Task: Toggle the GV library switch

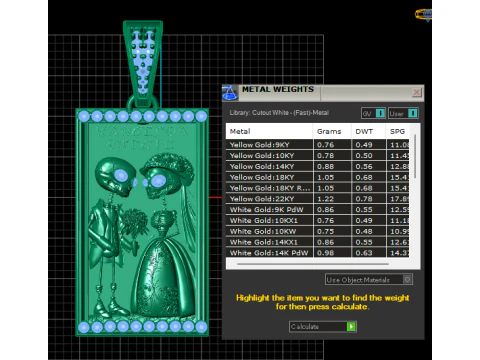Action: pos(373,113)
